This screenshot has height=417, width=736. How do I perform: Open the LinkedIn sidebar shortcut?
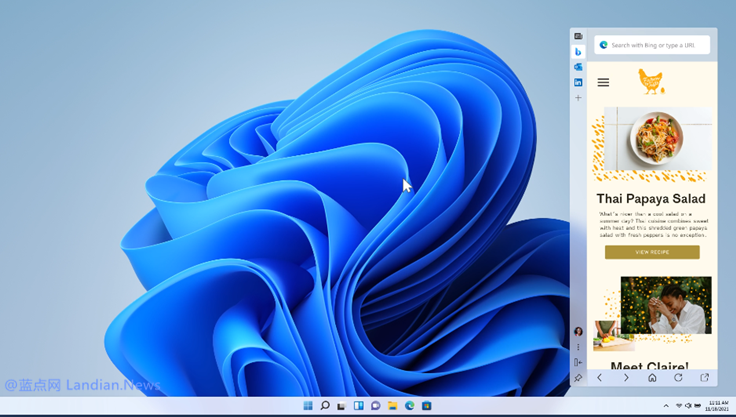[x=578, y=82]
